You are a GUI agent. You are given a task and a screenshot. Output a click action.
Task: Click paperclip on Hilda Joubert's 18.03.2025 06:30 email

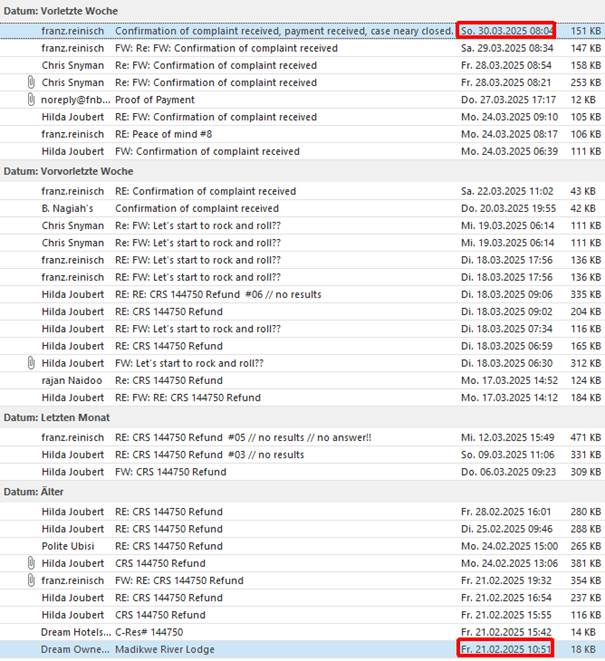[x=31, y=363]
